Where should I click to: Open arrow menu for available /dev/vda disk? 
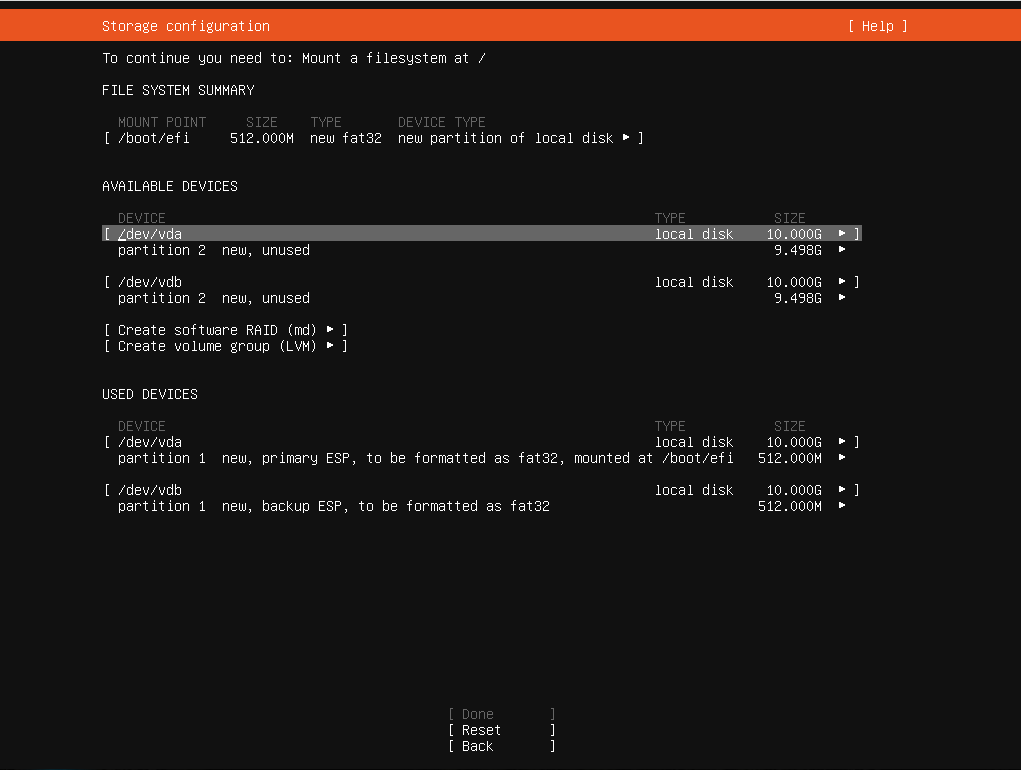click(x=842, y=234)
